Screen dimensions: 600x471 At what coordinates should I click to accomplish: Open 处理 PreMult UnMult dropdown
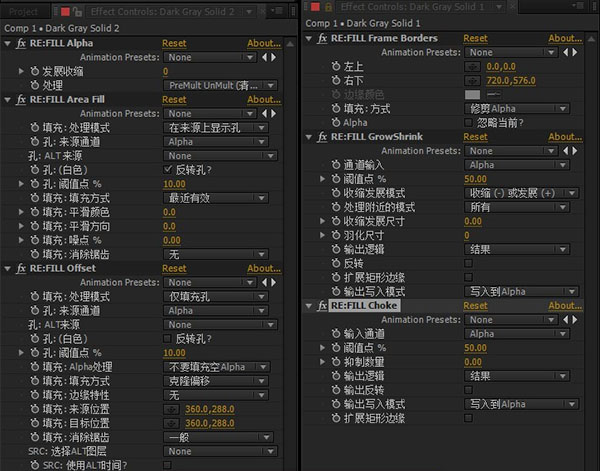point(220,85)
